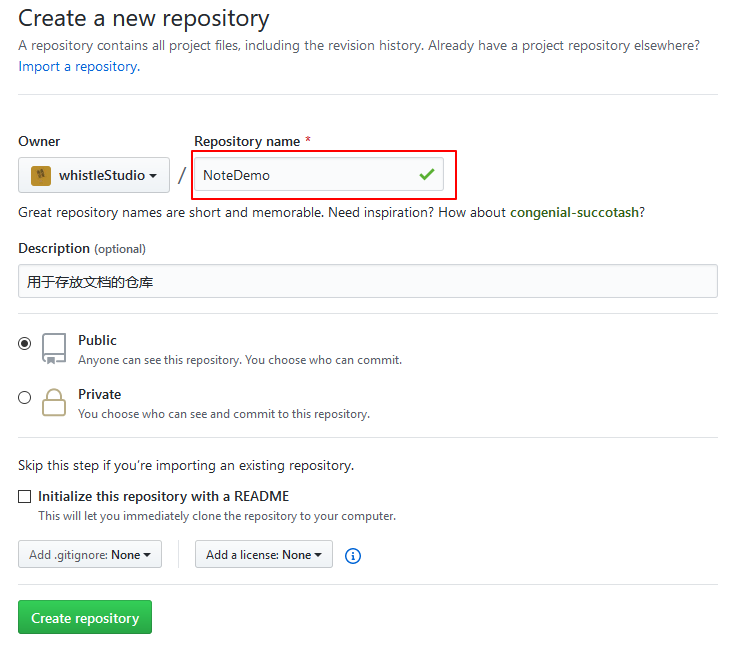Click the Public repository book icon
The image size is (732, 666).
point(54,348)
